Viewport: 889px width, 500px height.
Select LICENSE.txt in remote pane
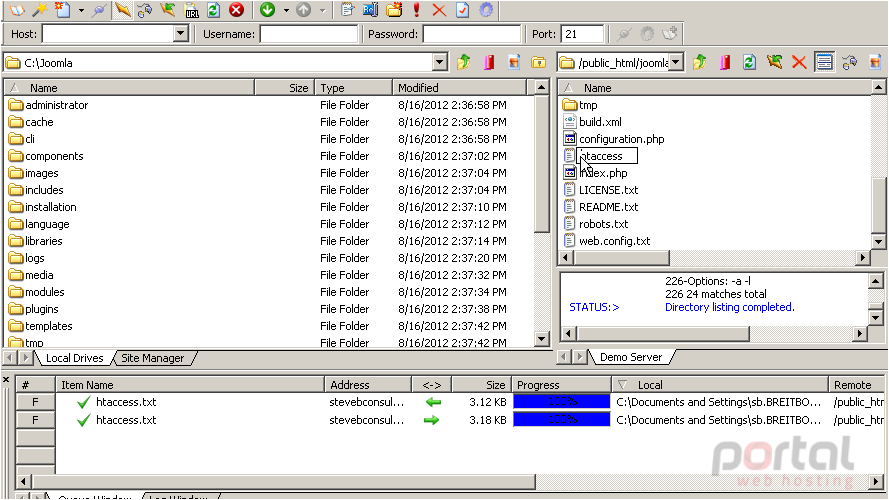click(x=608, y=190)
